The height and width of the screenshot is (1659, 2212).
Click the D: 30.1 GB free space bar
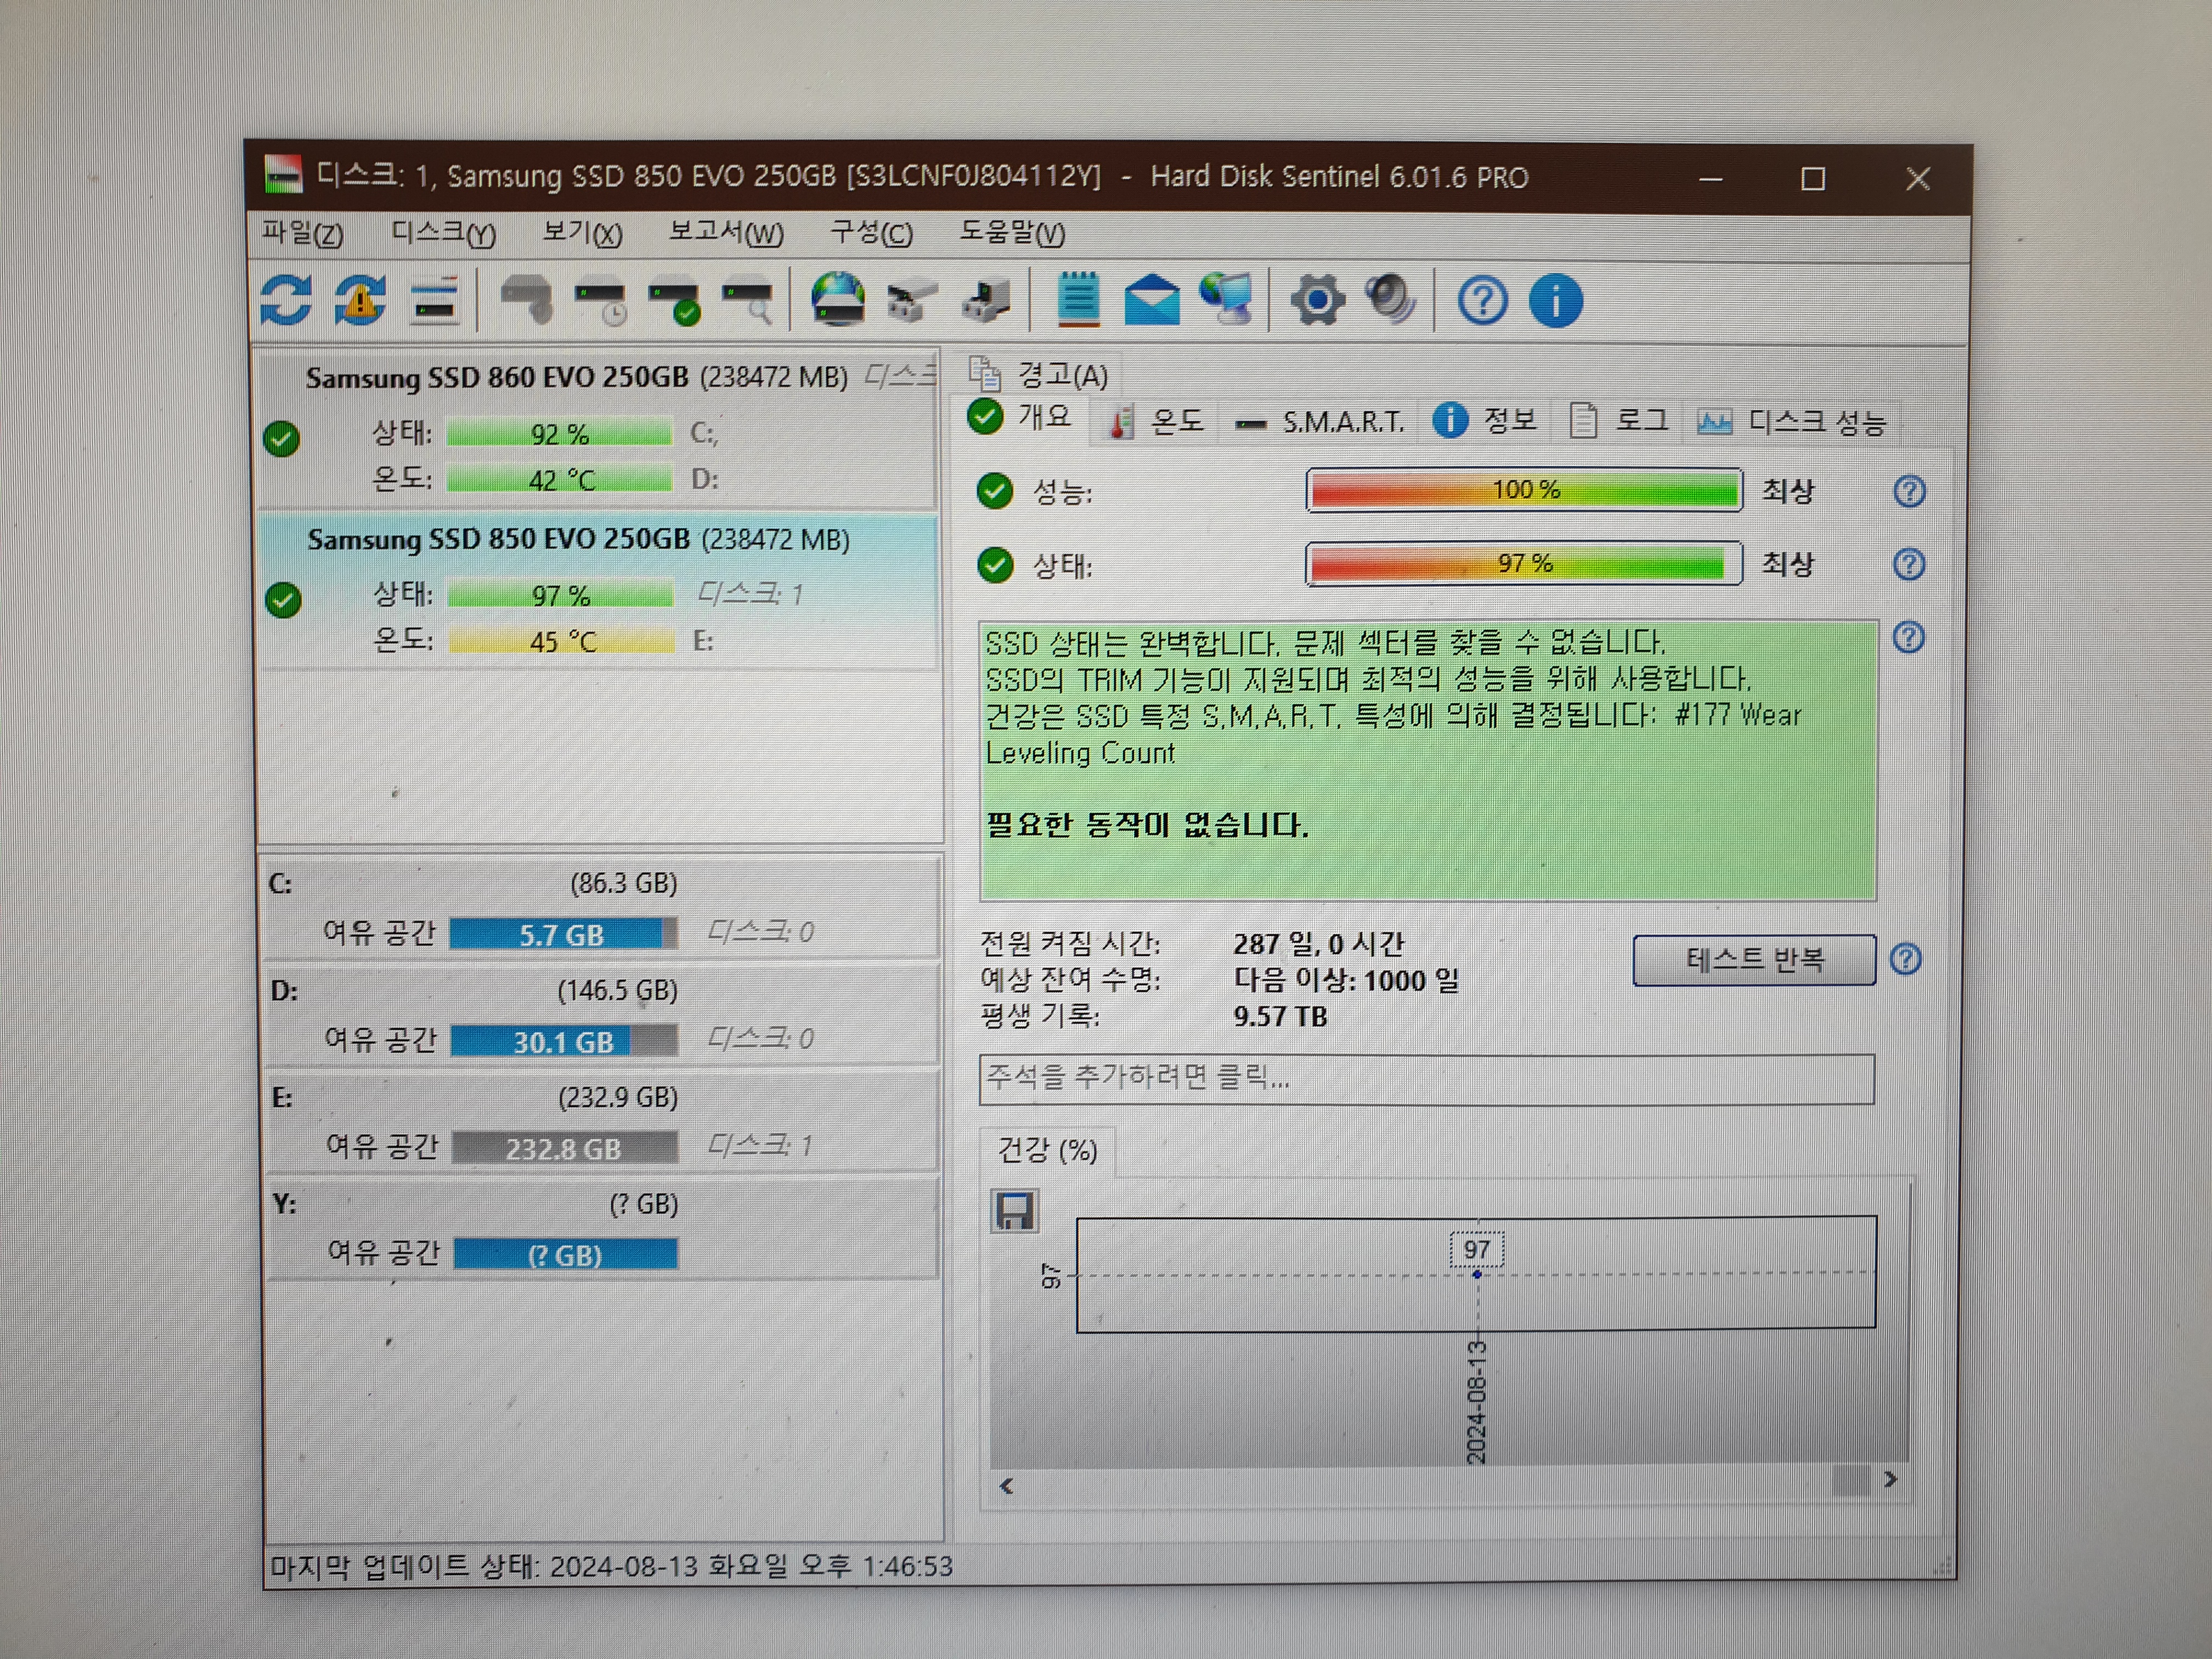coord(564,1041)
